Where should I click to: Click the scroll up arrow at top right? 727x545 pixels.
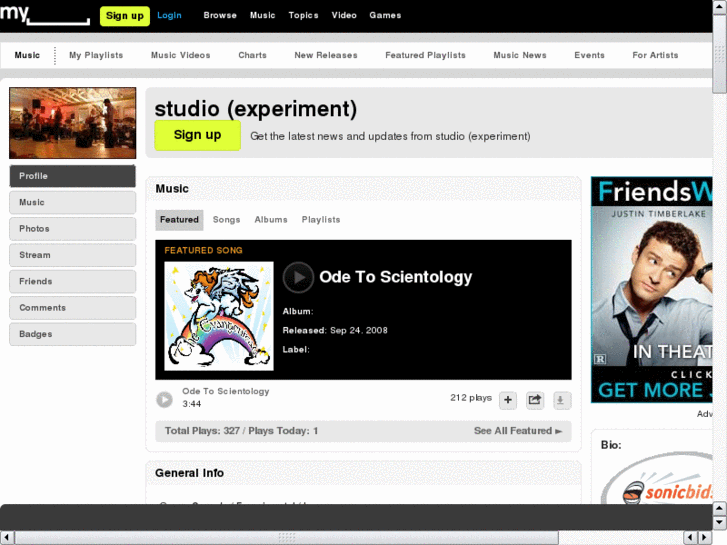[x=720, y=7]
